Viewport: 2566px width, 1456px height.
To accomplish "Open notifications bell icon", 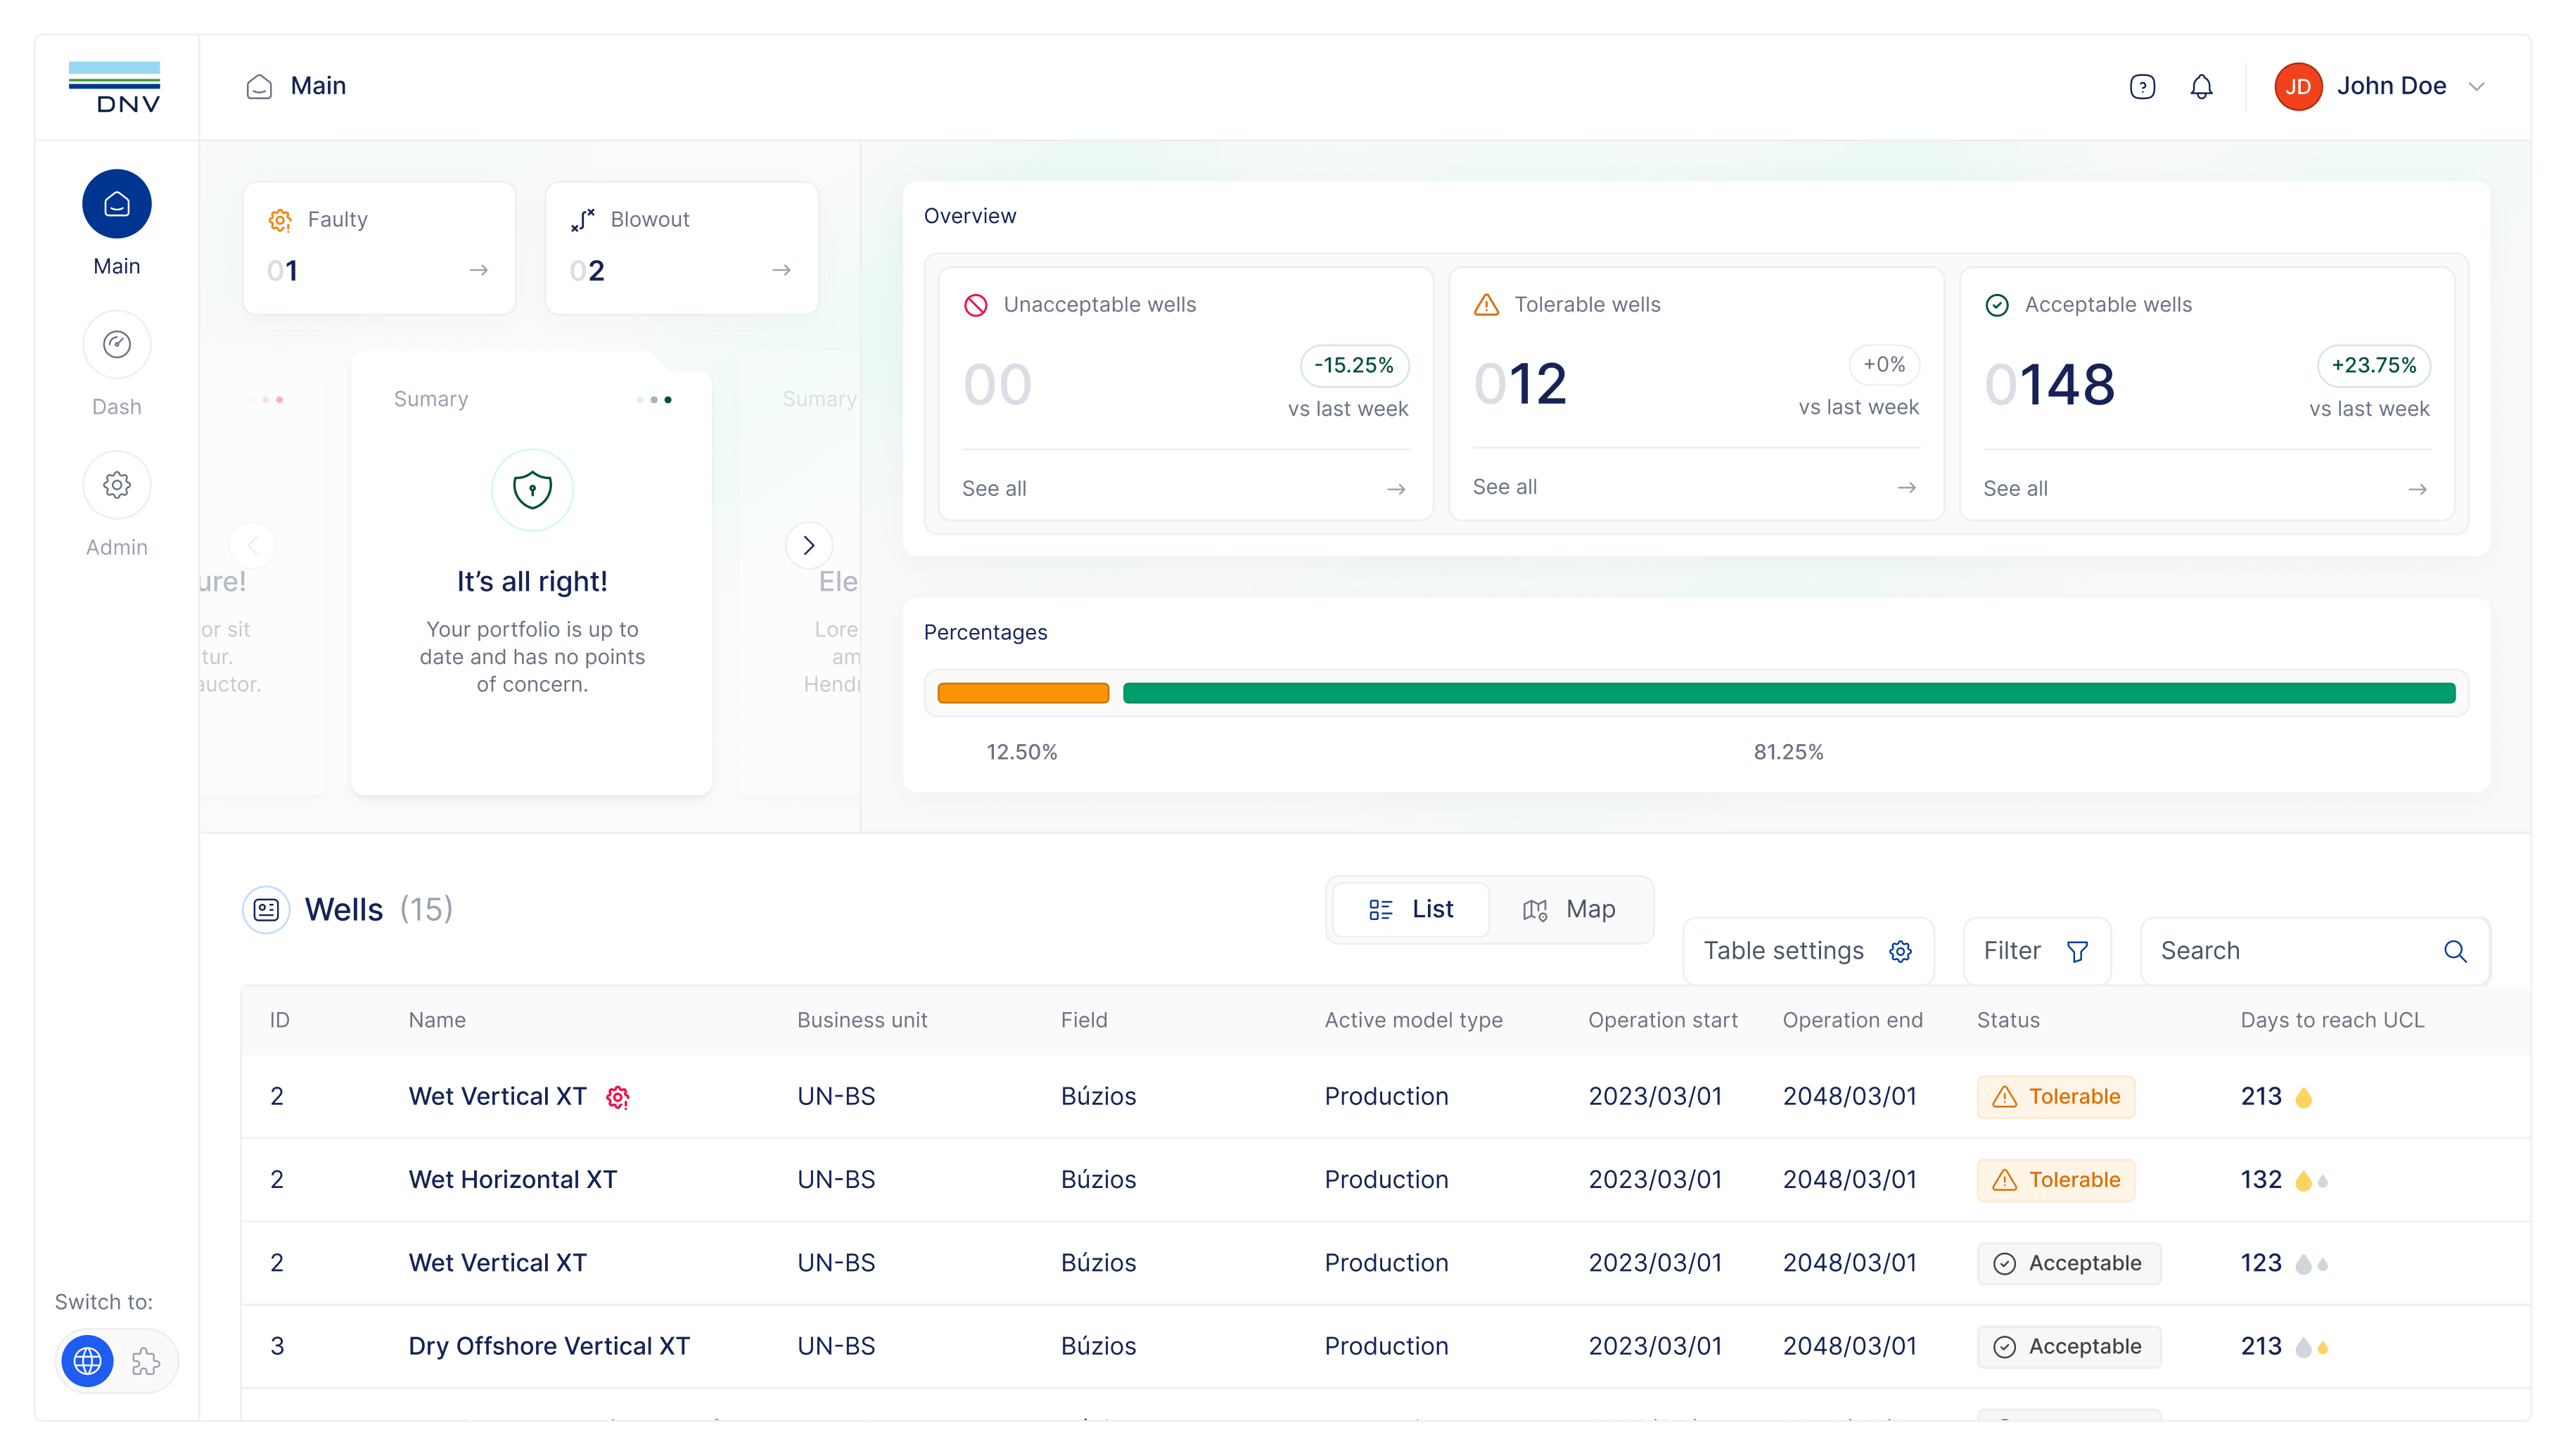I will tap(2201, 87).
